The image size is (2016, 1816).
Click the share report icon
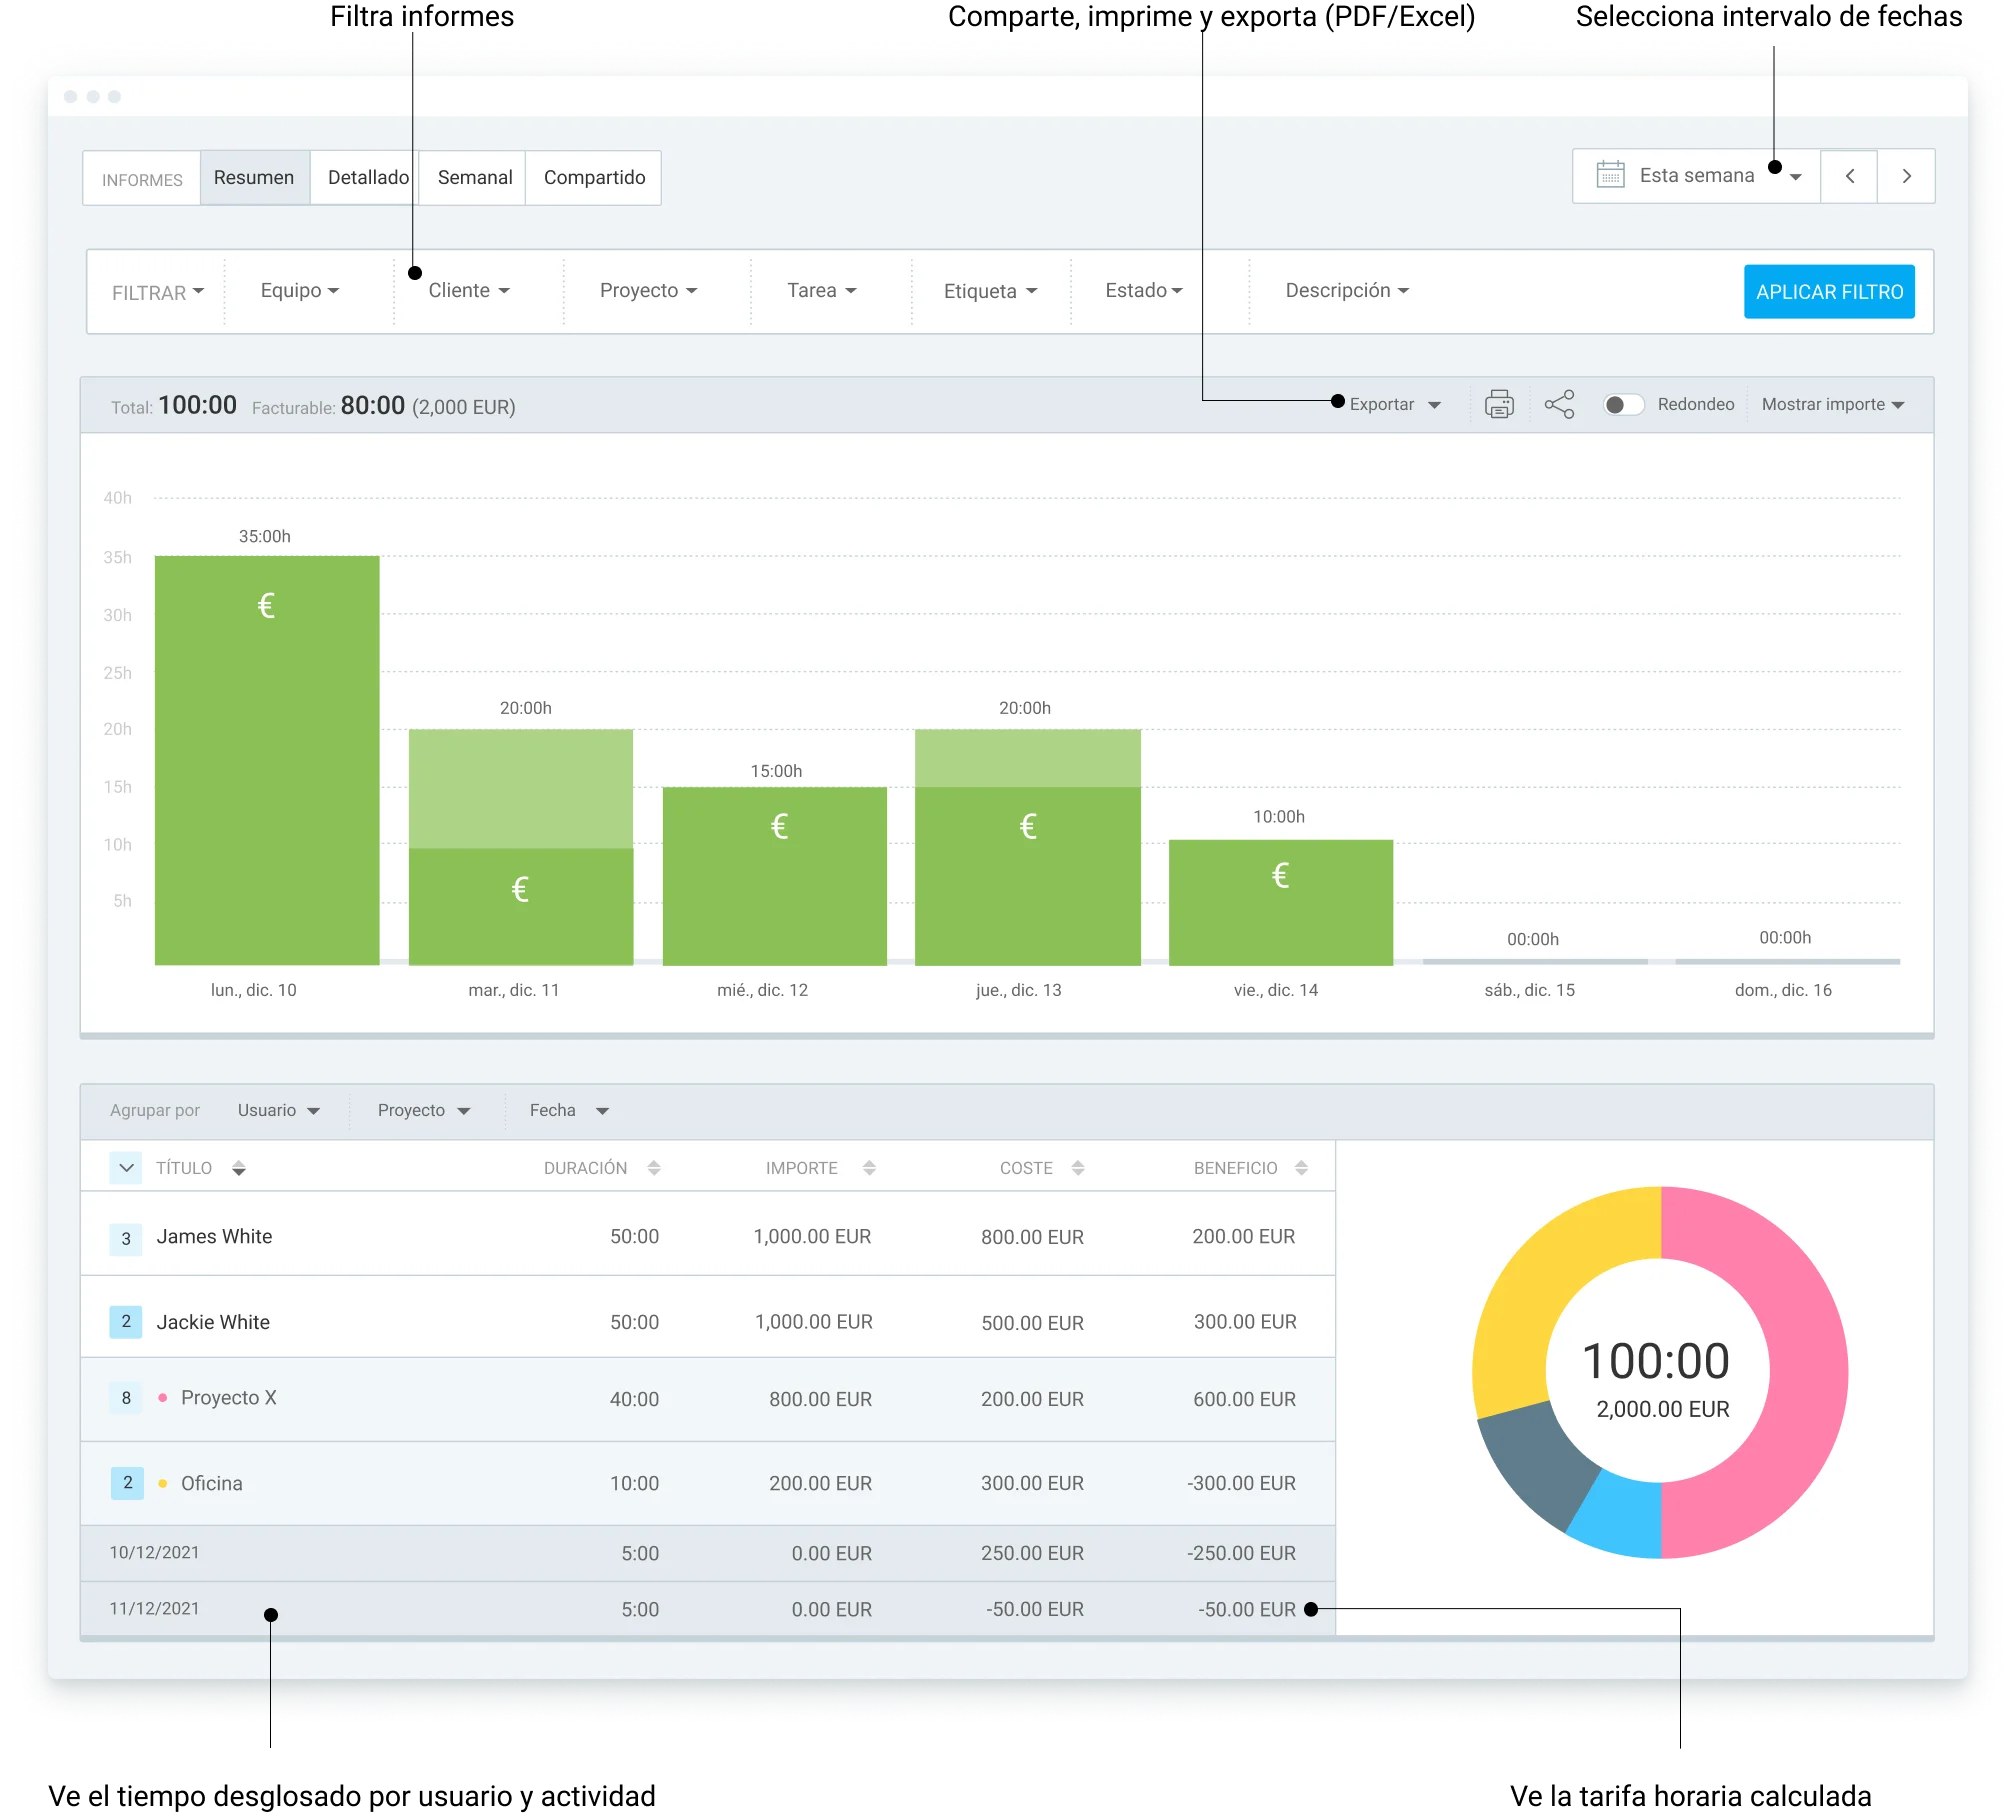[x=1559, y=404]
